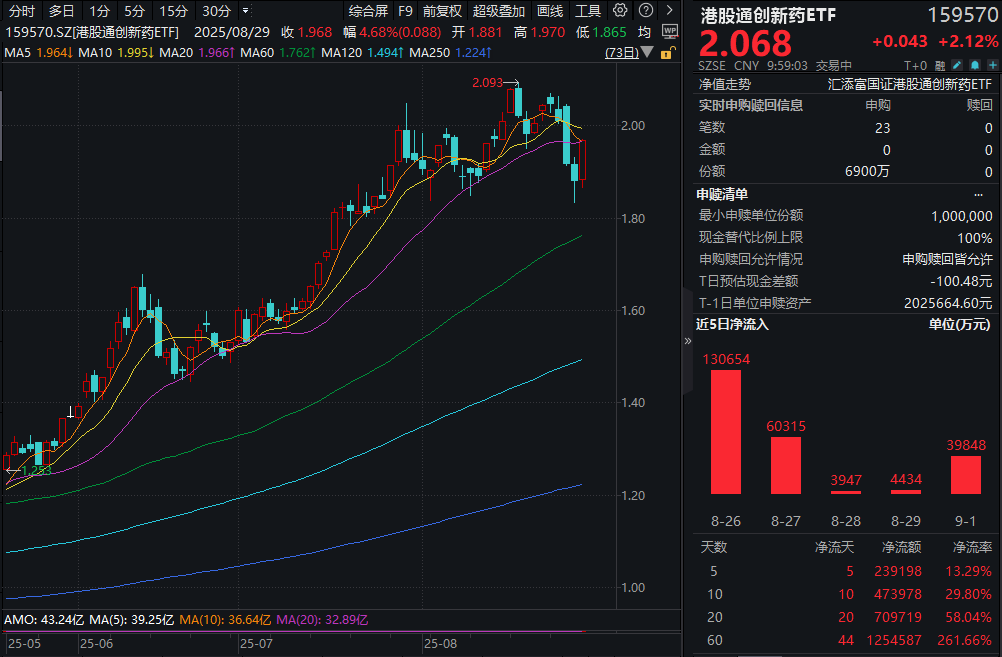
Task: Click the 融 margin trading icon
Action: 940,65
